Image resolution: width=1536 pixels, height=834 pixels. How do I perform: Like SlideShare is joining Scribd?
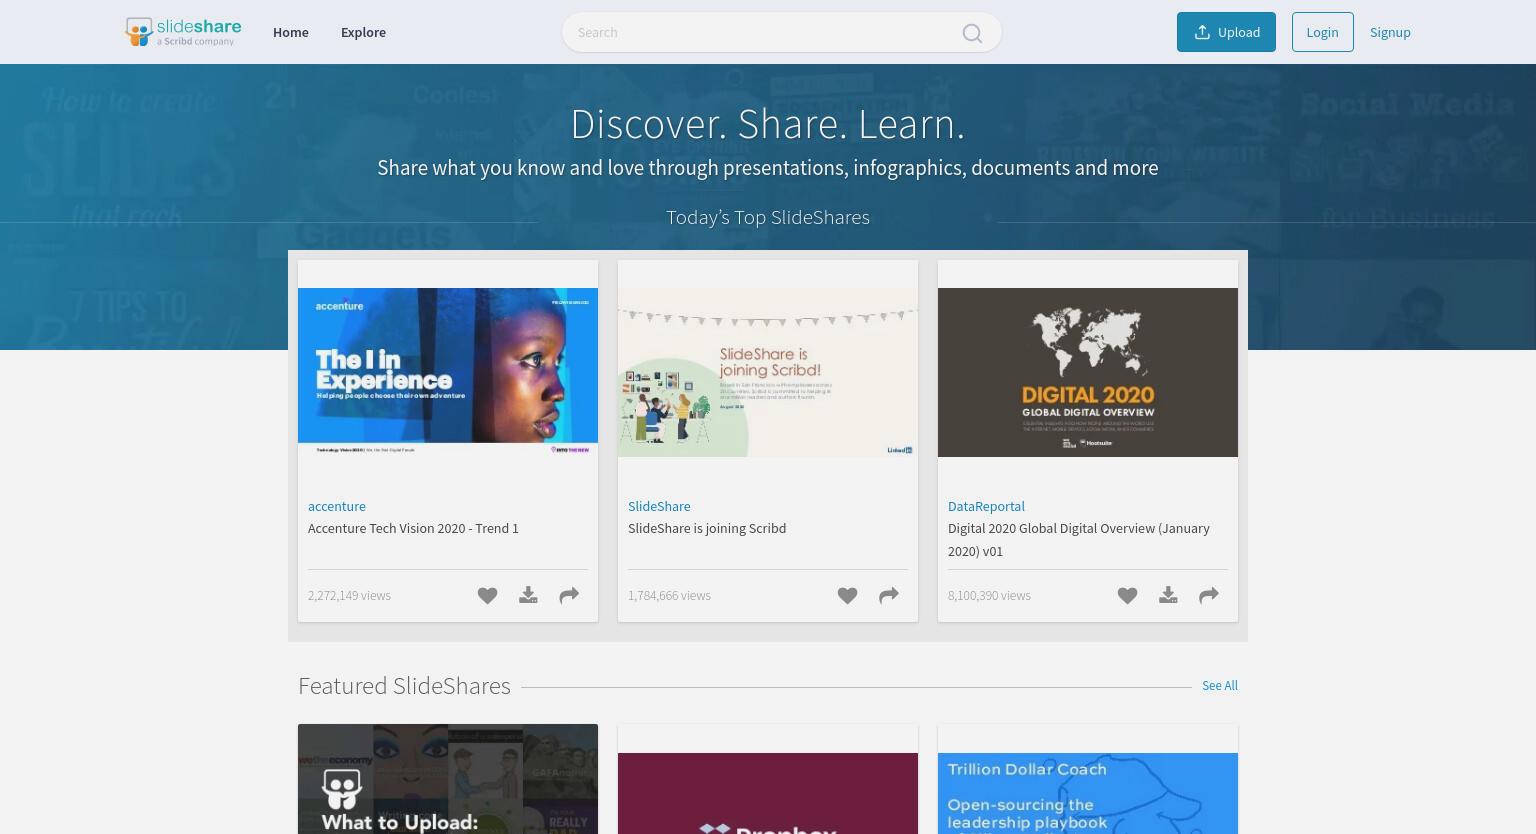pyautogui.click(x=847, y=596)
